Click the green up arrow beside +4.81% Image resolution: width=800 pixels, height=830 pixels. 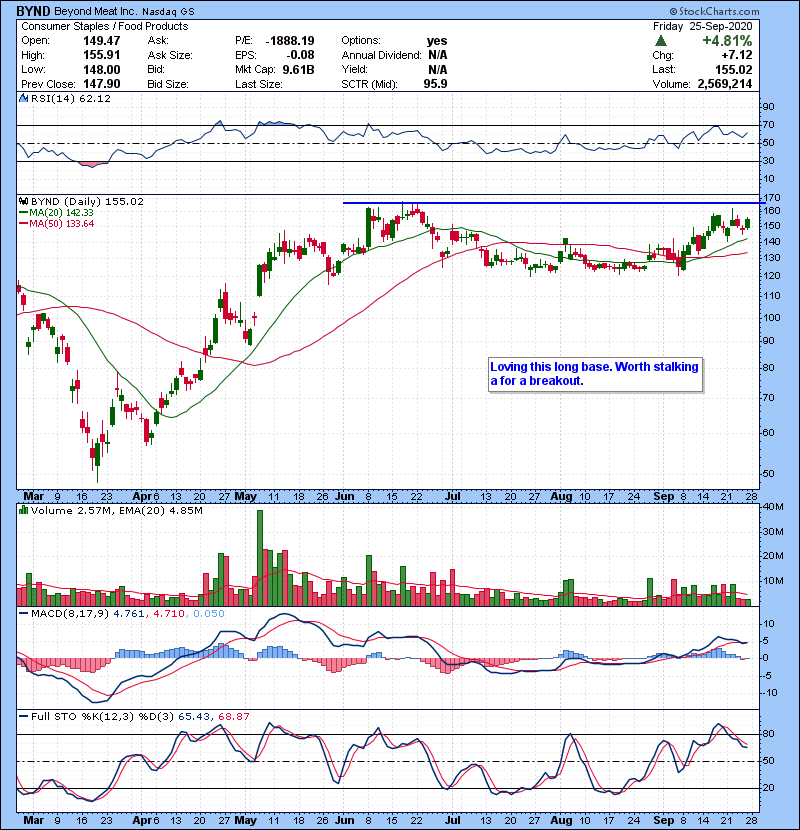tap(661, 41)
